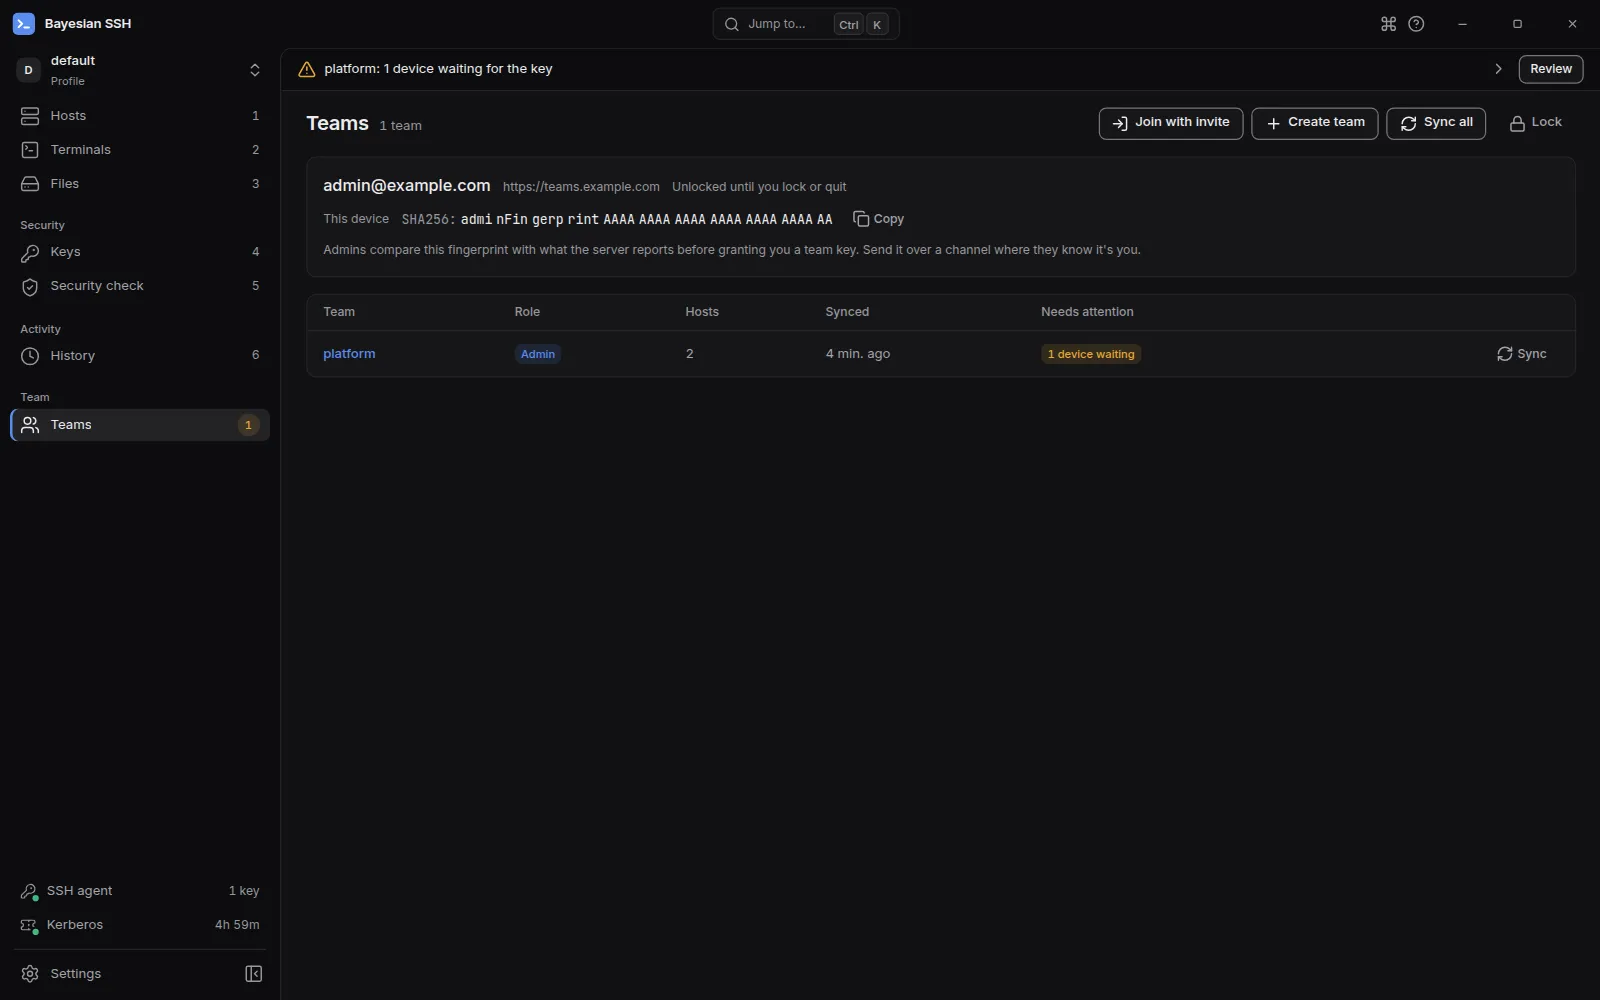Click 'Unlocked until you lock or quit' text
The height and width of the screenshot is (1000, 1600).
(x=759, y=187)
